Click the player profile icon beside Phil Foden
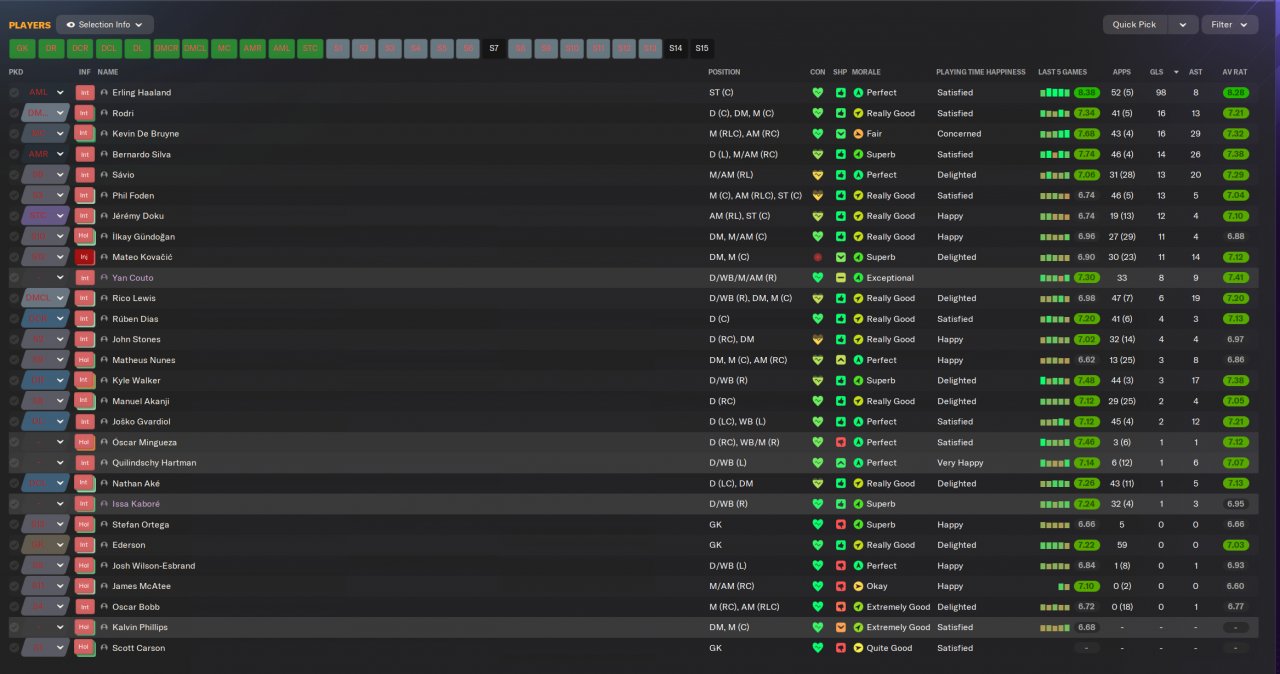This screenshot has height=674, width=1280. [x=104, y=196]
